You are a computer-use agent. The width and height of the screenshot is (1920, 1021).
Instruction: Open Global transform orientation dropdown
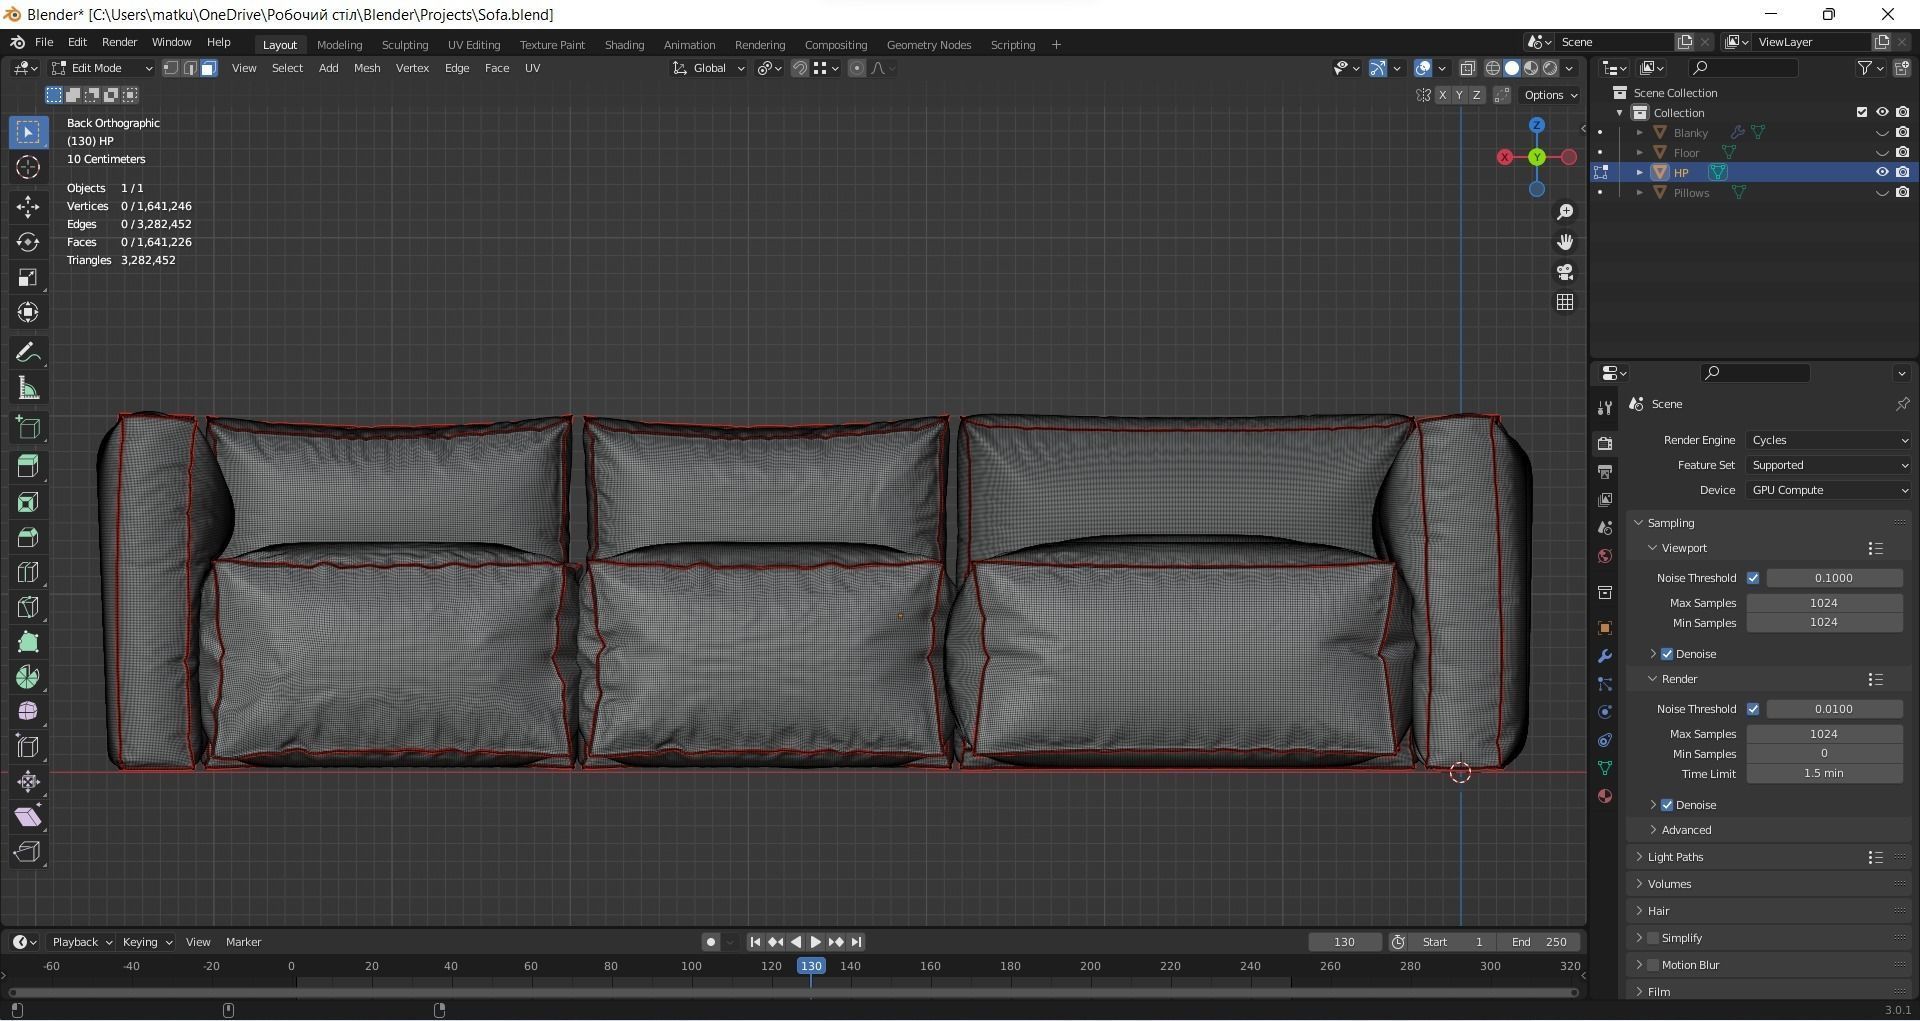(709, 68)
